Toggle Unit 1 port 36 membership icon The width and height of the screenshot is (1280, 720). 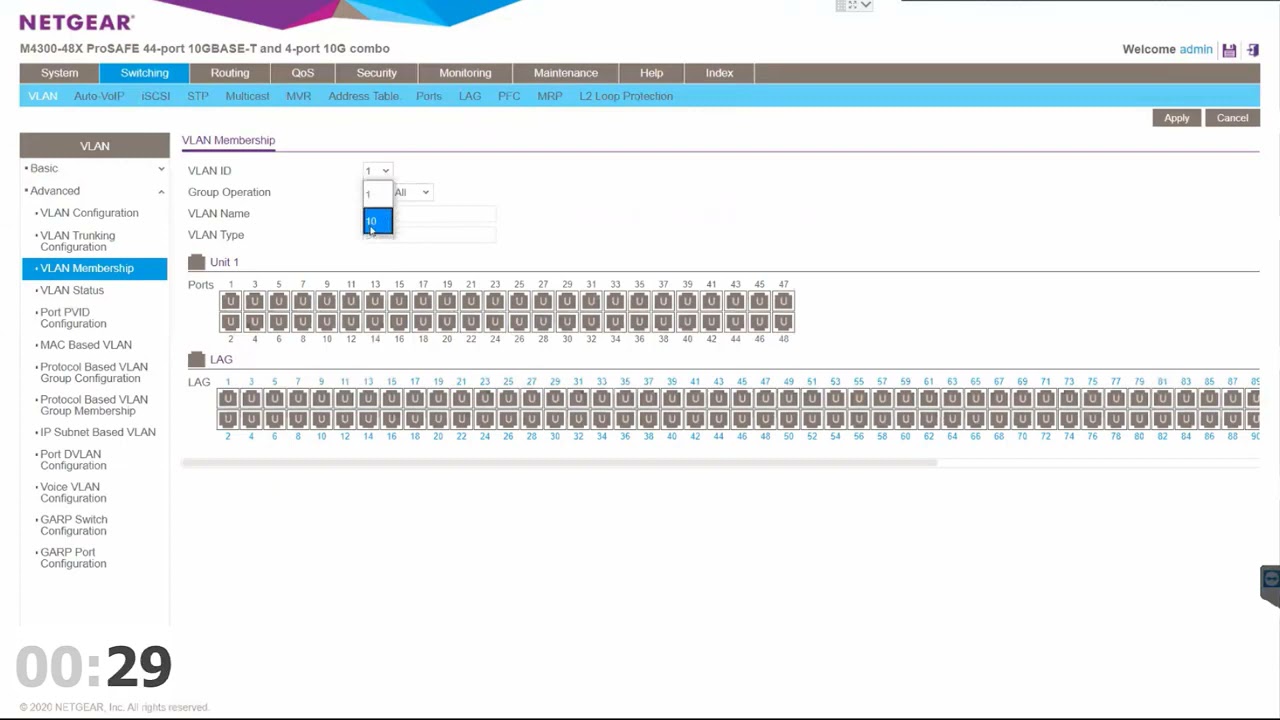pyautogui.click(x=639, y=322)
